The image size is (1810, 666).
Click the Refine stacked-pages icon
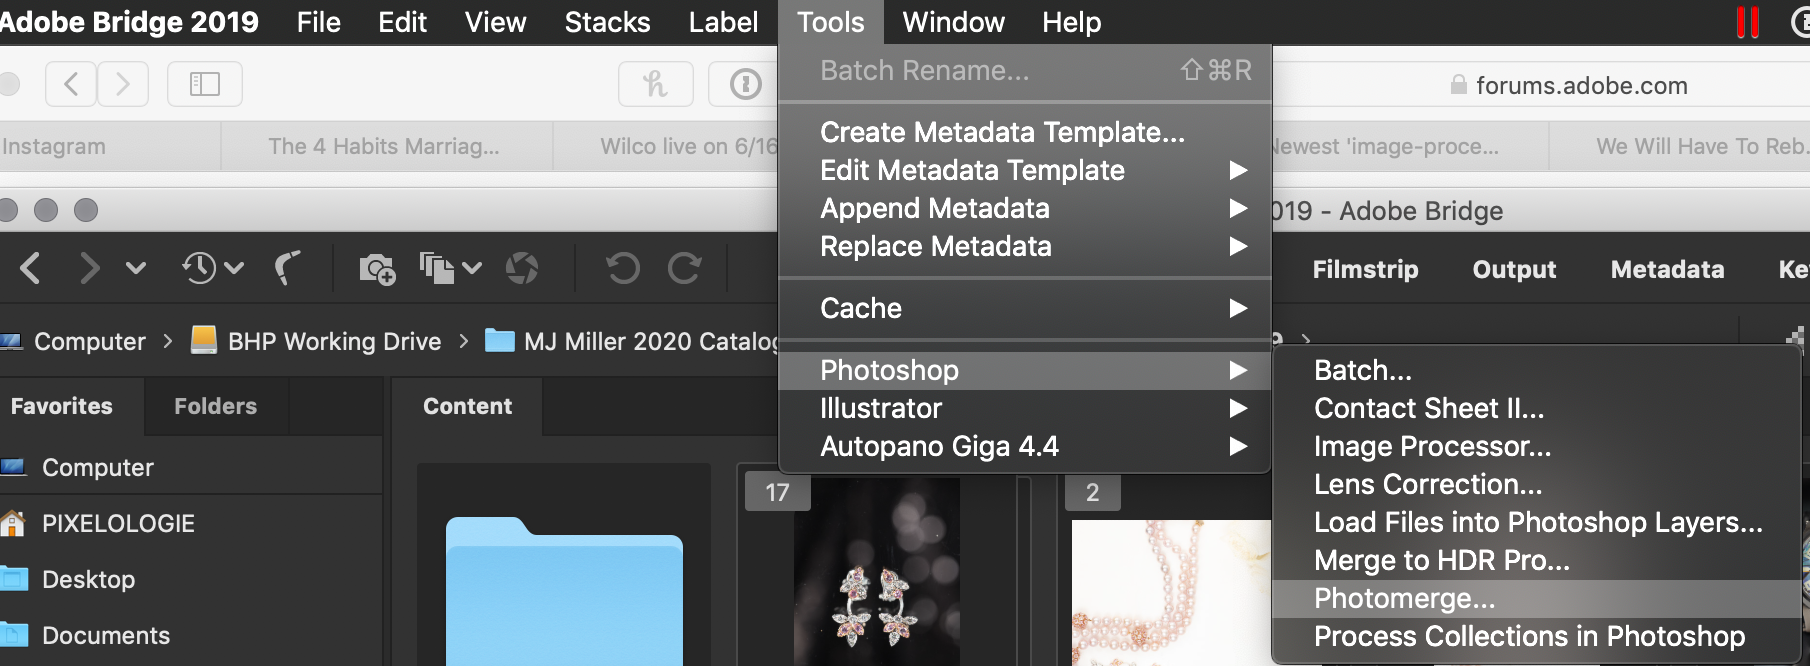438,268
